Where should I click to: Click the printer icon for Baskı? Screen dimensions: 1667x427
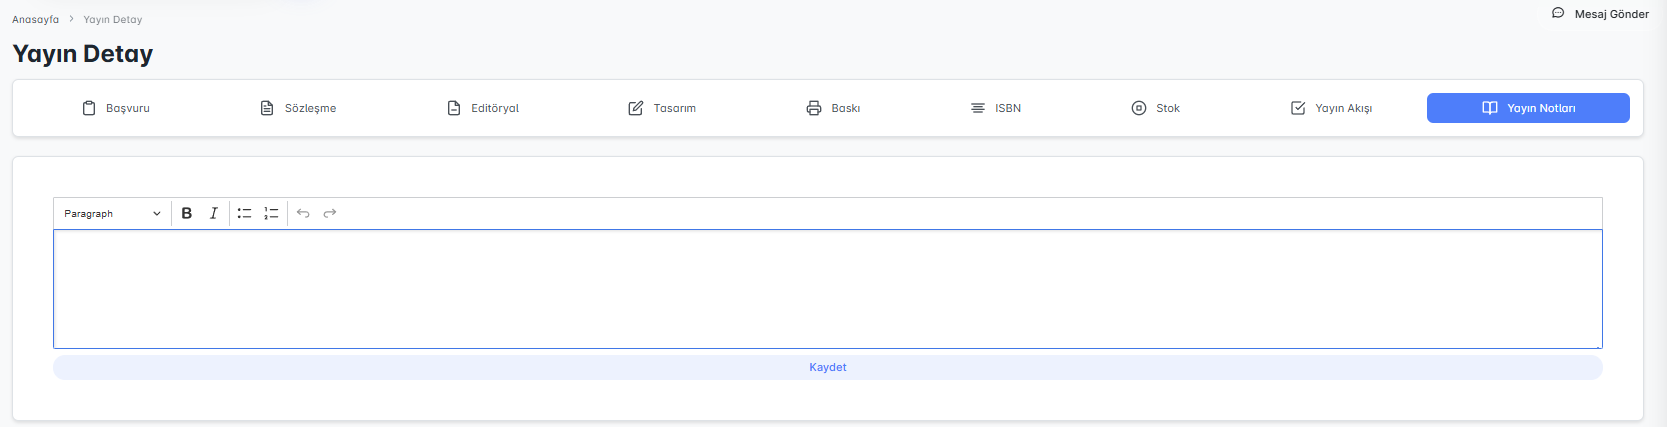(814, 108)
